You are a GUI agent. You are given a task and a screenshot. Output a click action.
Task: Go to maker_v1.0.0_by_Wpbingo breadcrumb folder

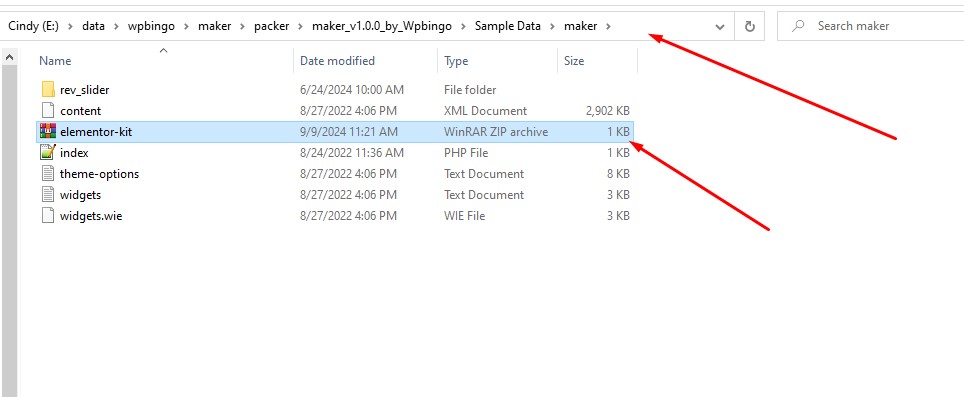(x=382, y=26)
